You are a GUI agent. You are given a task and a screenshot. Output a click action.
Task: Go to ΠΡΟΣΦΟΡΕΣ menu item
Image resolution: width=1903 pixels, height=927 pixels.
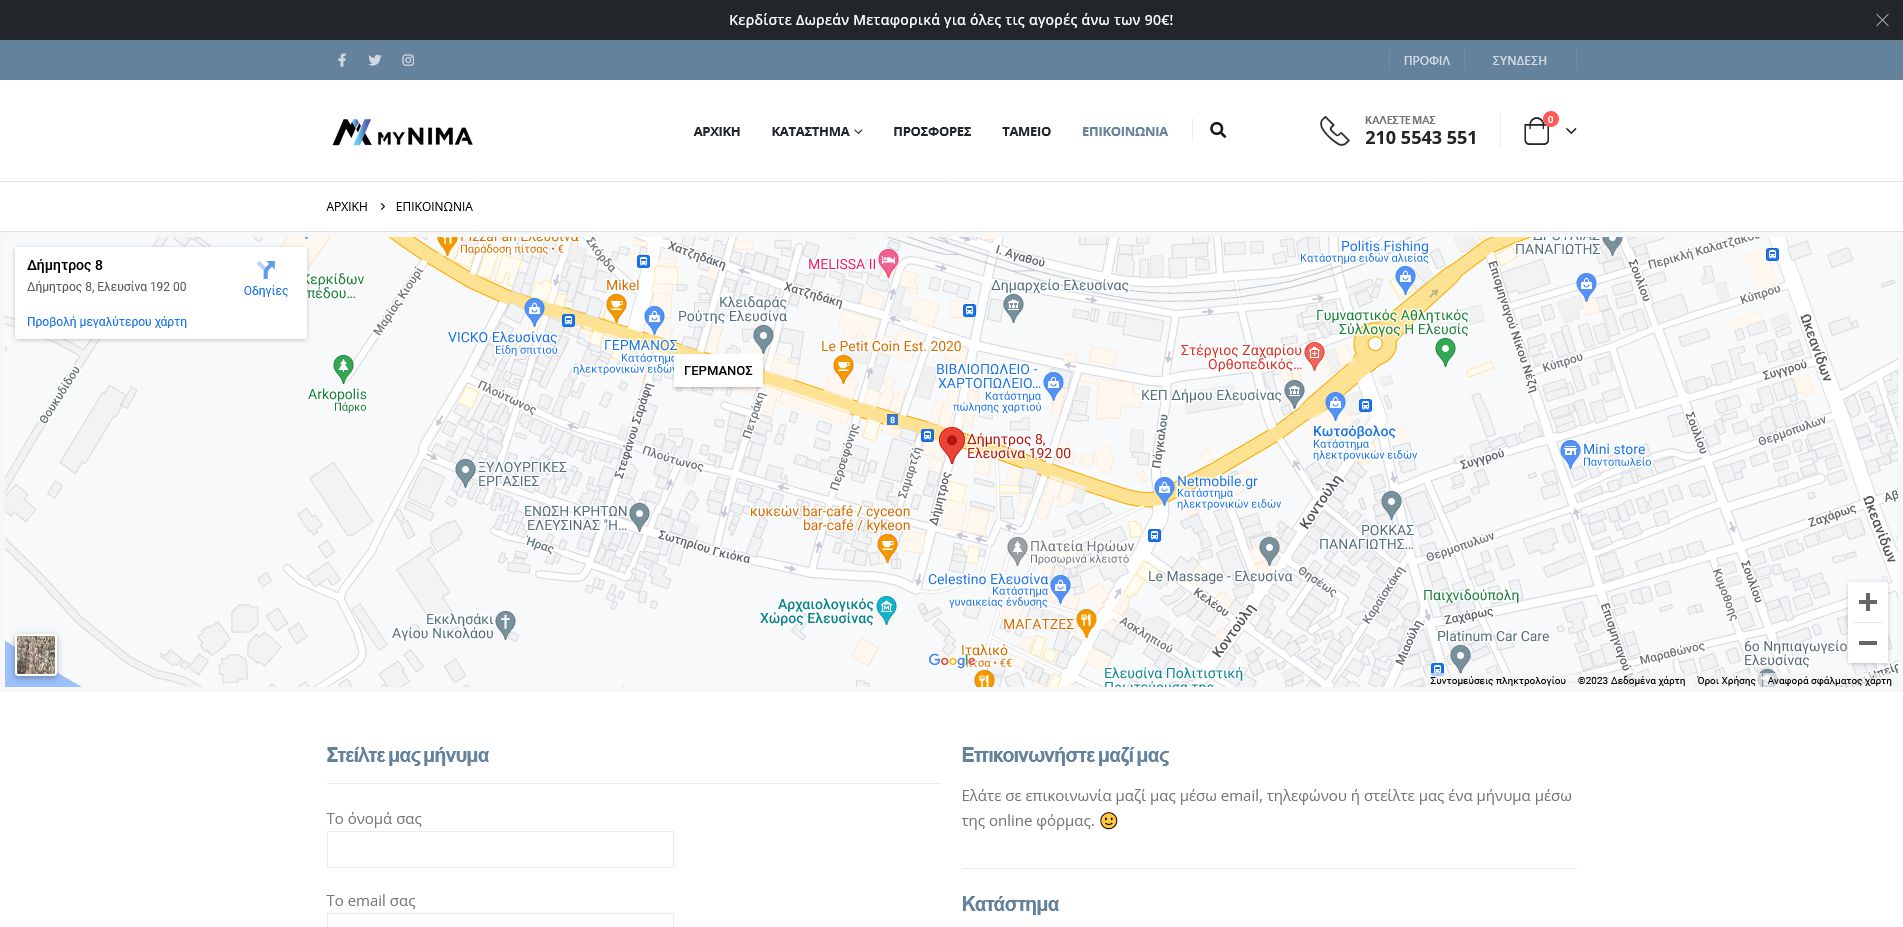coord(931,131)
